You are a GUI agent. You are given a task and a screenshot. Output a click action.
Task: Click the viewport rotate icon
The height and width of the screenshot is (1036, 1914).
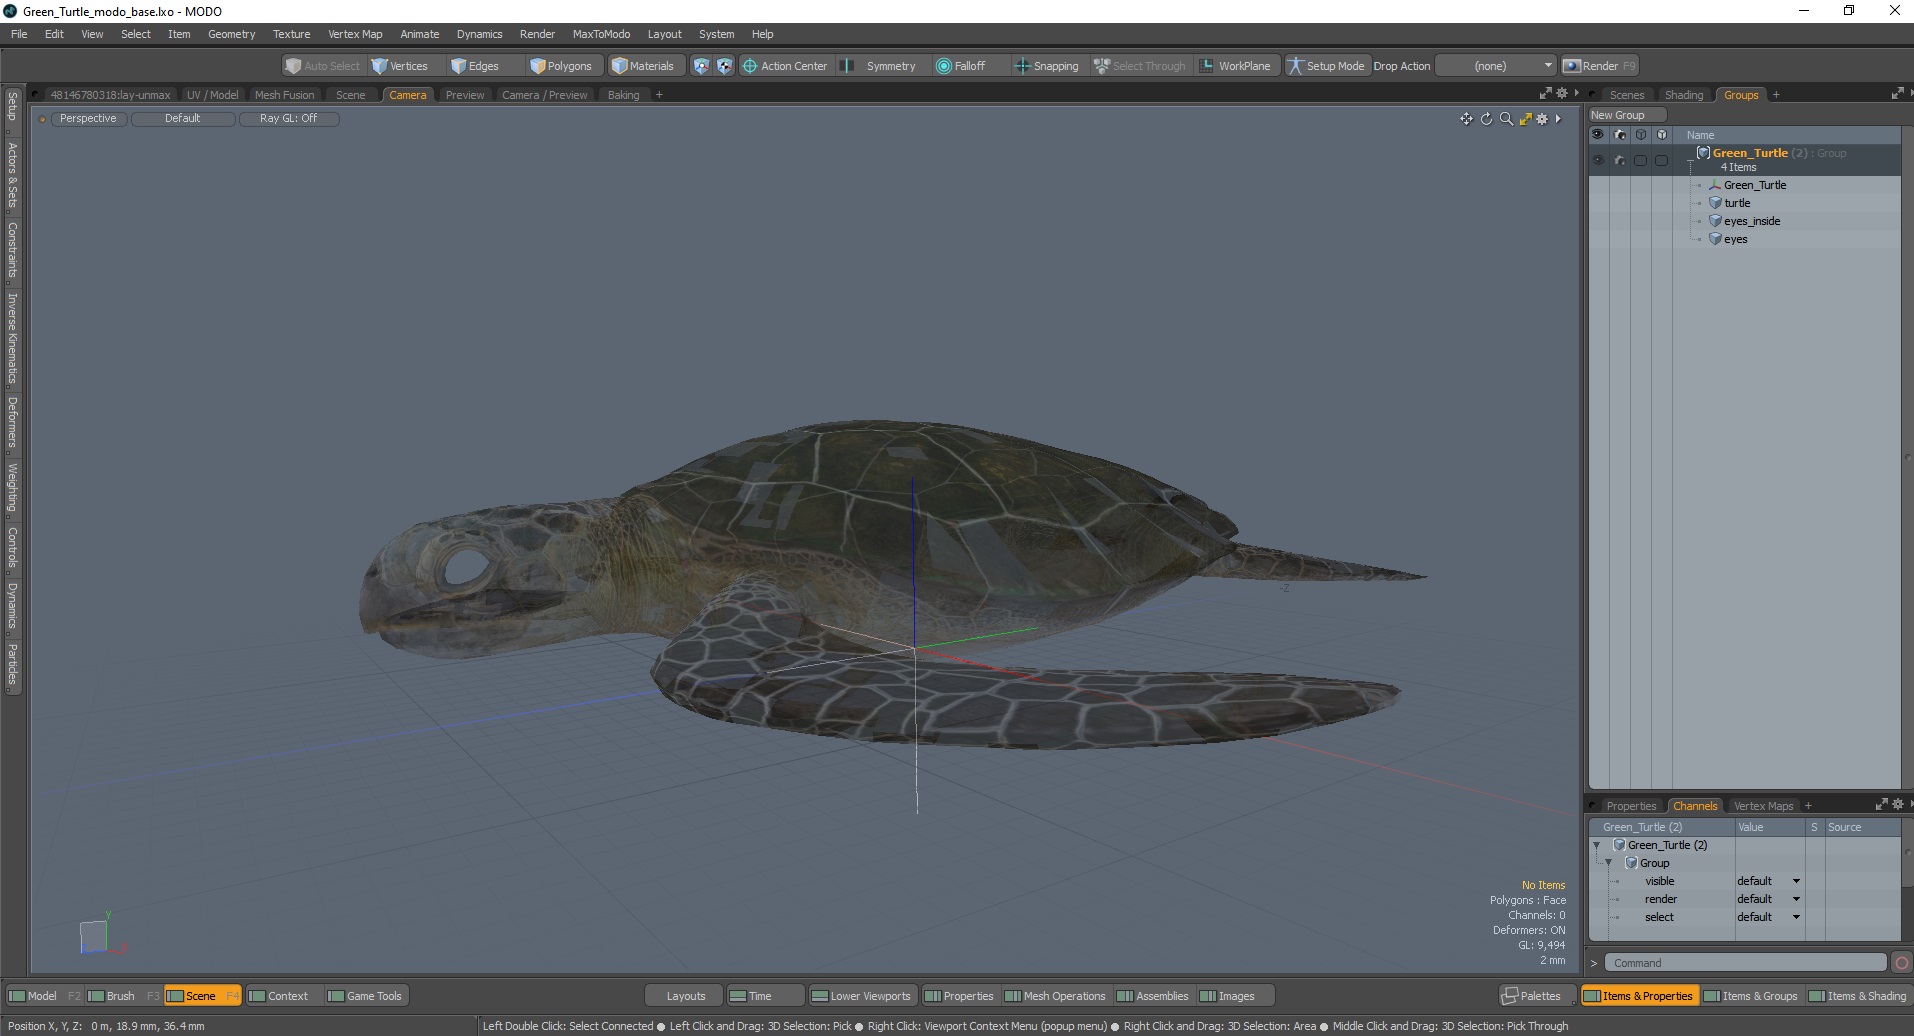click(x=1486, y=119)
